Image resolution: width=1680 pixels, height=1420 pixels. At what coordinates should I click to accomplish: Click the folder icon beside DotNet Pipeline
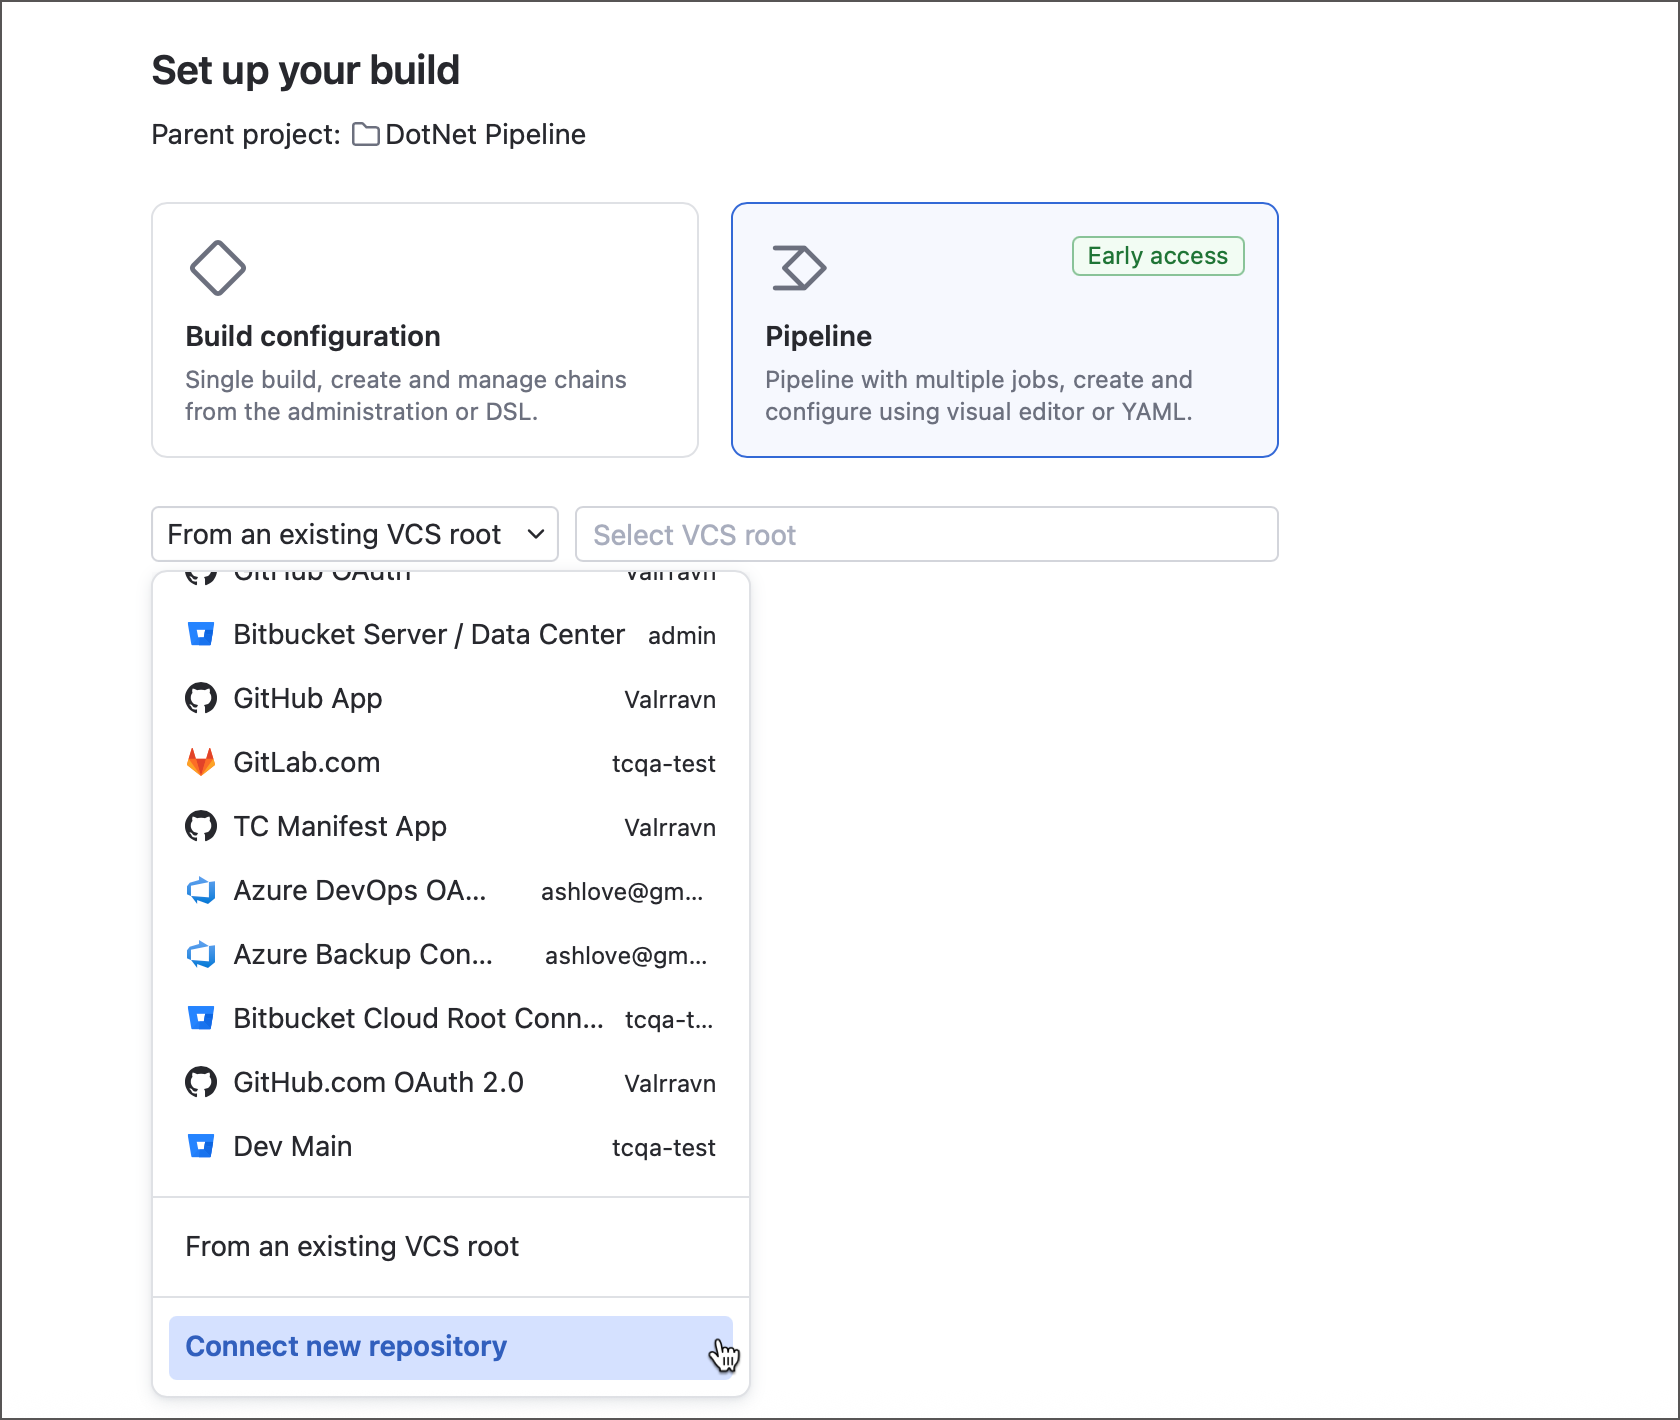365,134
